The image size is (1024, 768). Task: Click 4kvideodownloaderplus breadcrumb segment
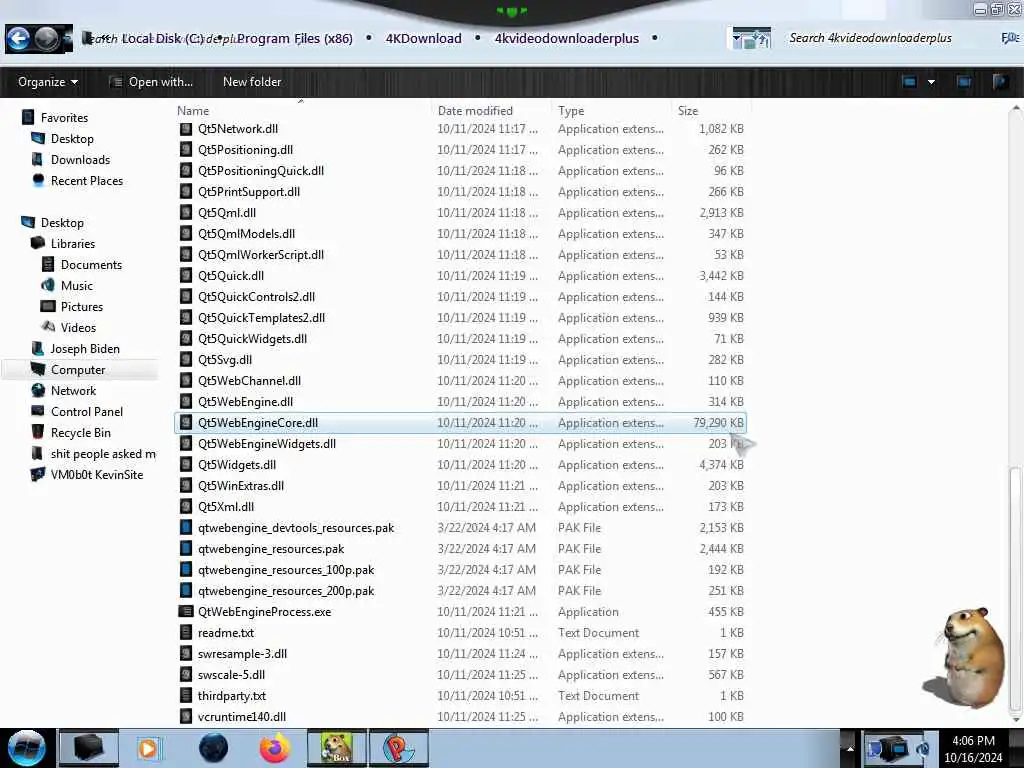(x=567, y=39)
